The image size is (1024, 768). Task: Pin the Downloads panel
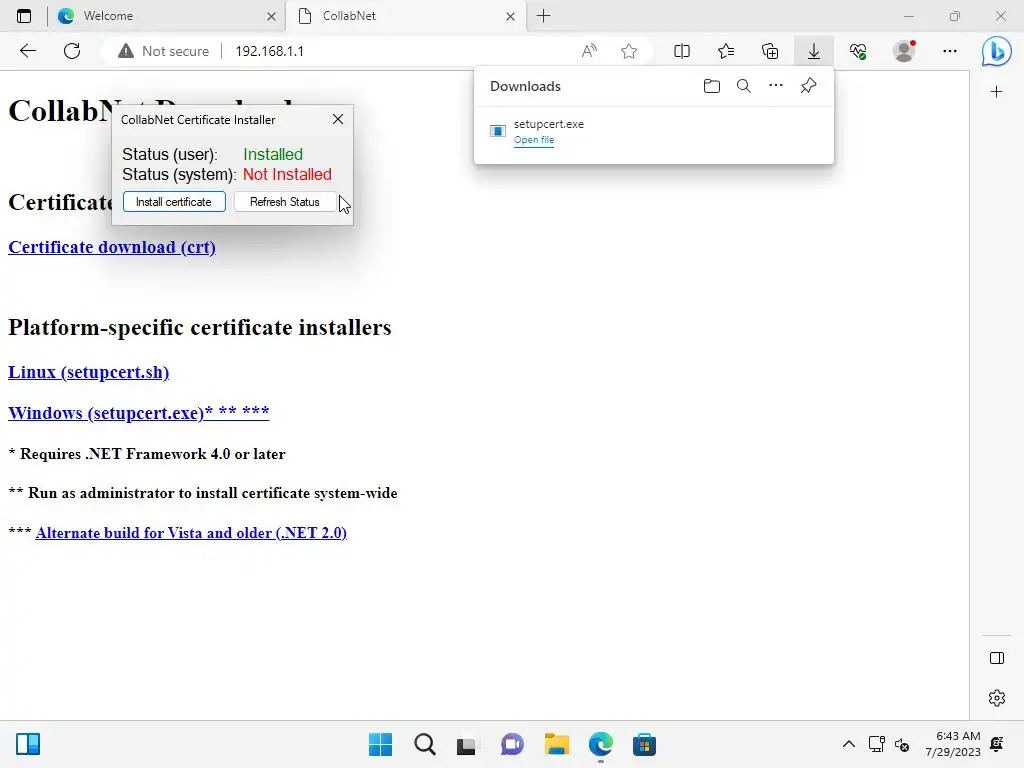808,86
